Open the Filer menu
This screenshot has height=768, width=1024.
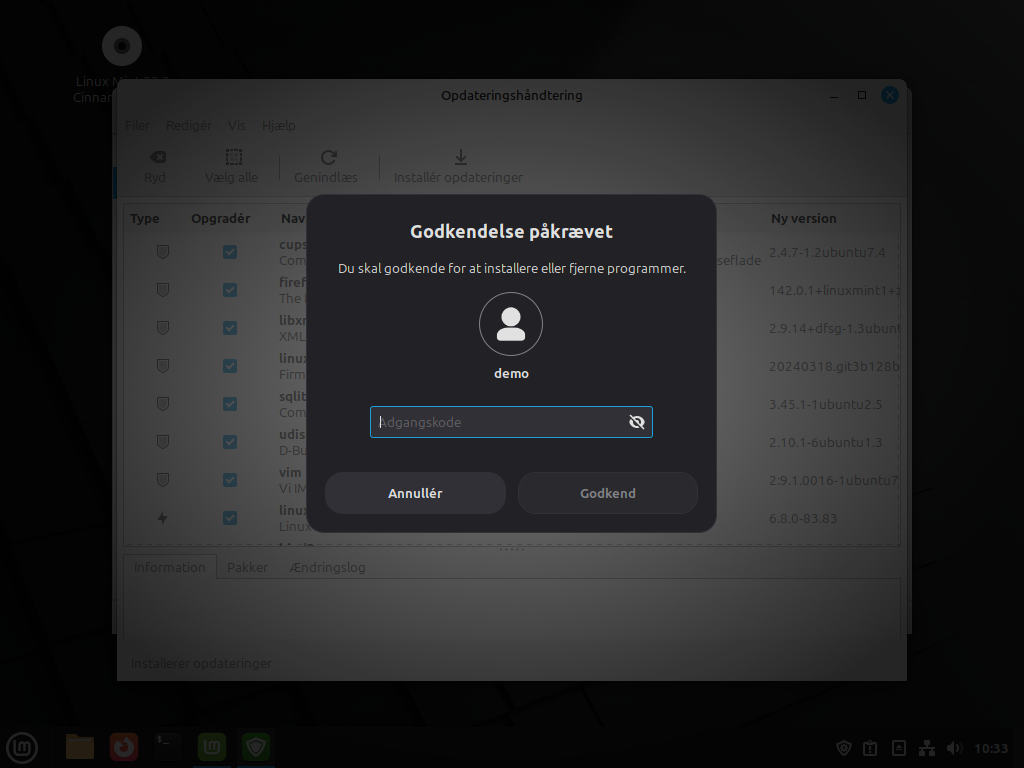[137, 125]
